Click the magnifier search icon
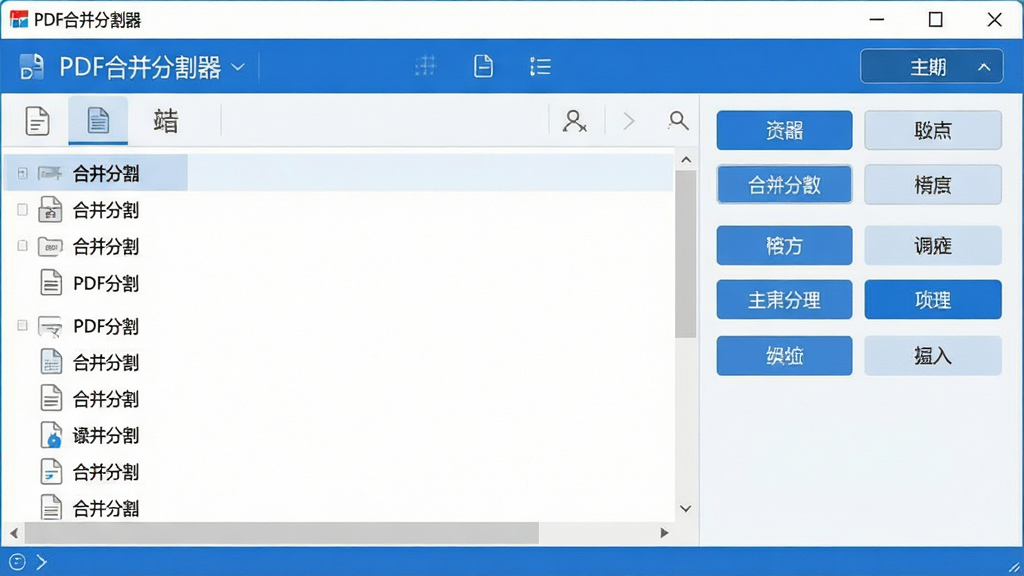Viewport: 1024px width, 576px height. (678, 120)
